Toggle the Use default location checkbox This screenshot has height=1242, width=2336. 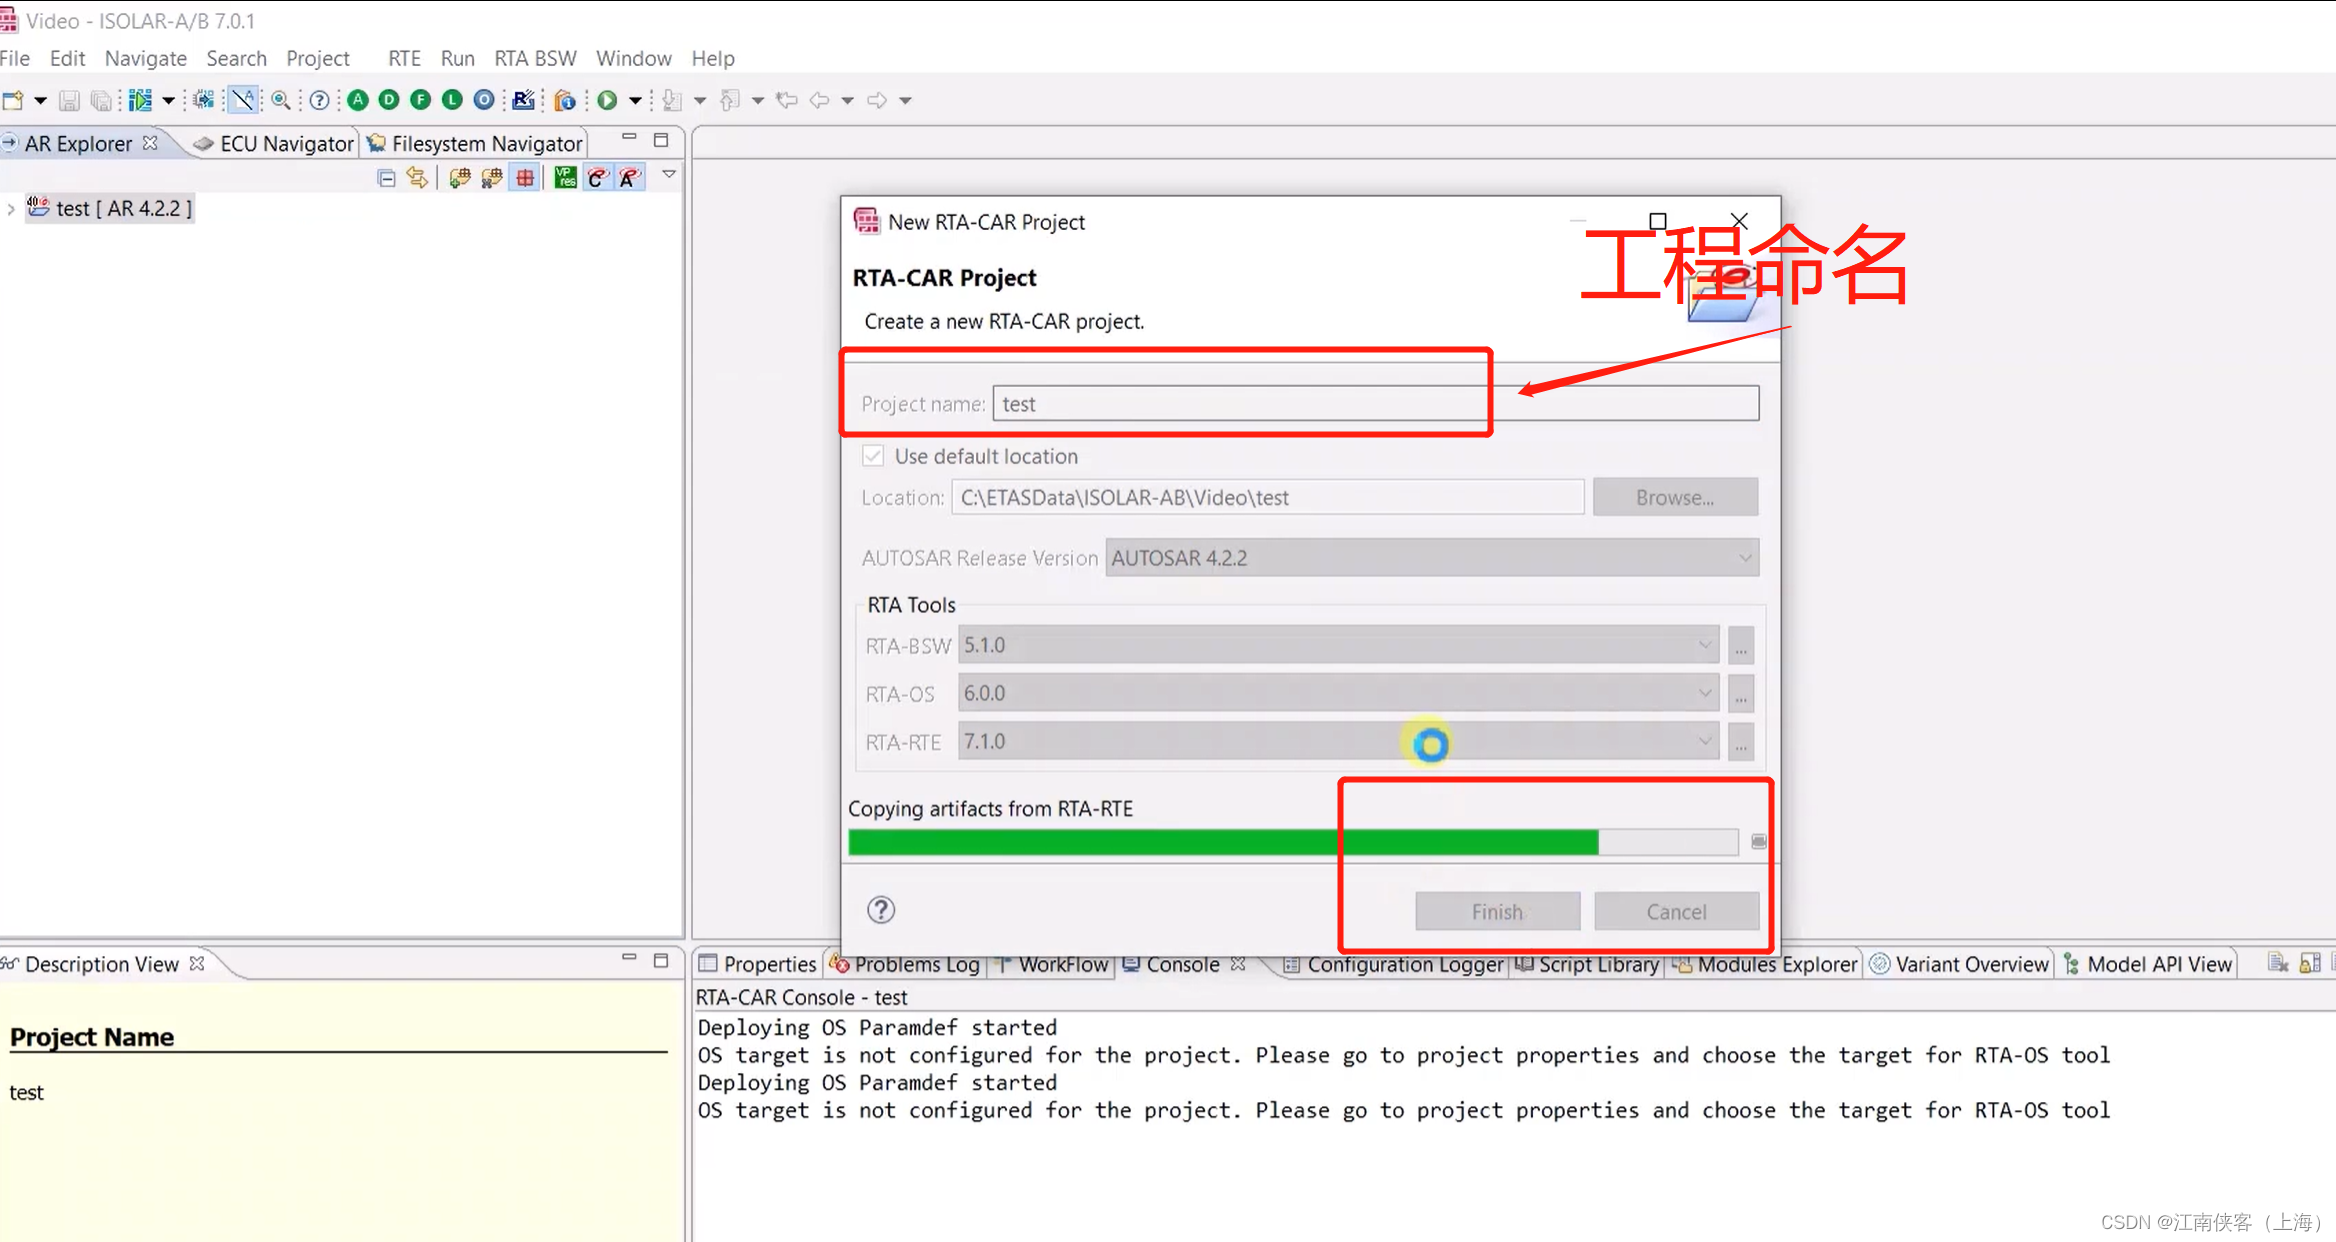point(873,454)
